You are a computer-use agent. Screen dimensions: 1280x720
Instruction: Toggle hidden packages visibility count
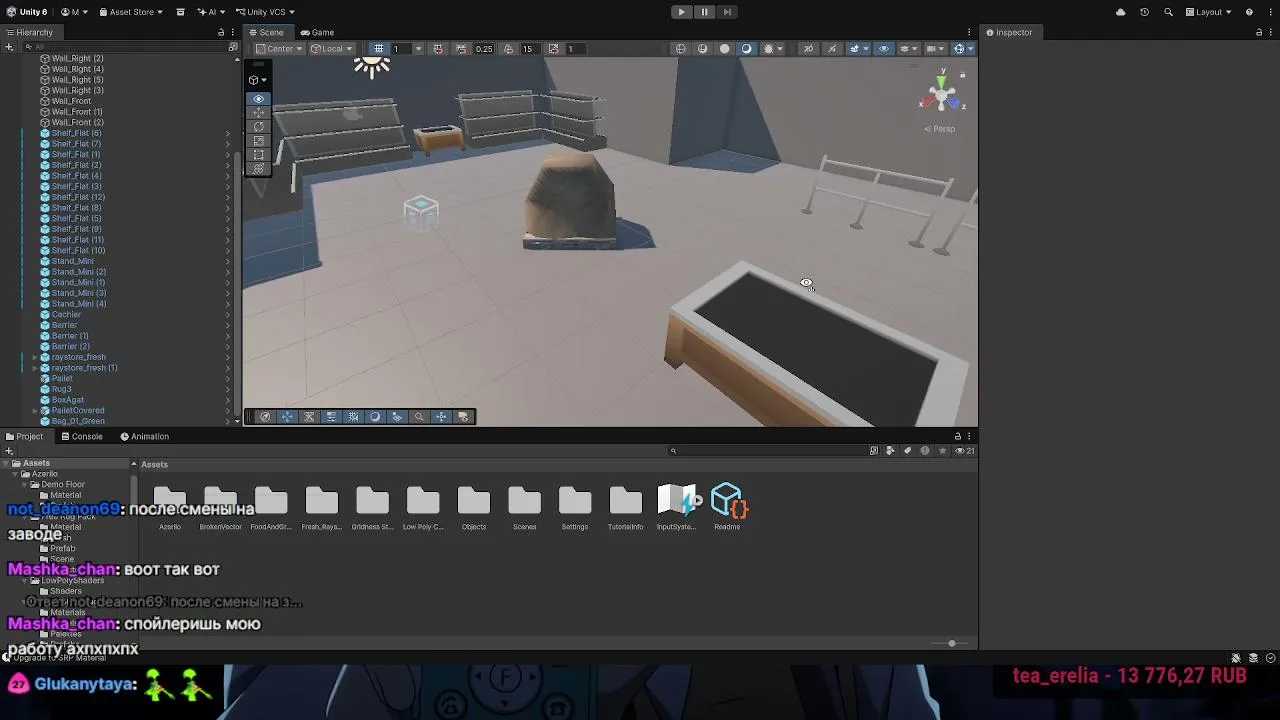tap(964, 450)
